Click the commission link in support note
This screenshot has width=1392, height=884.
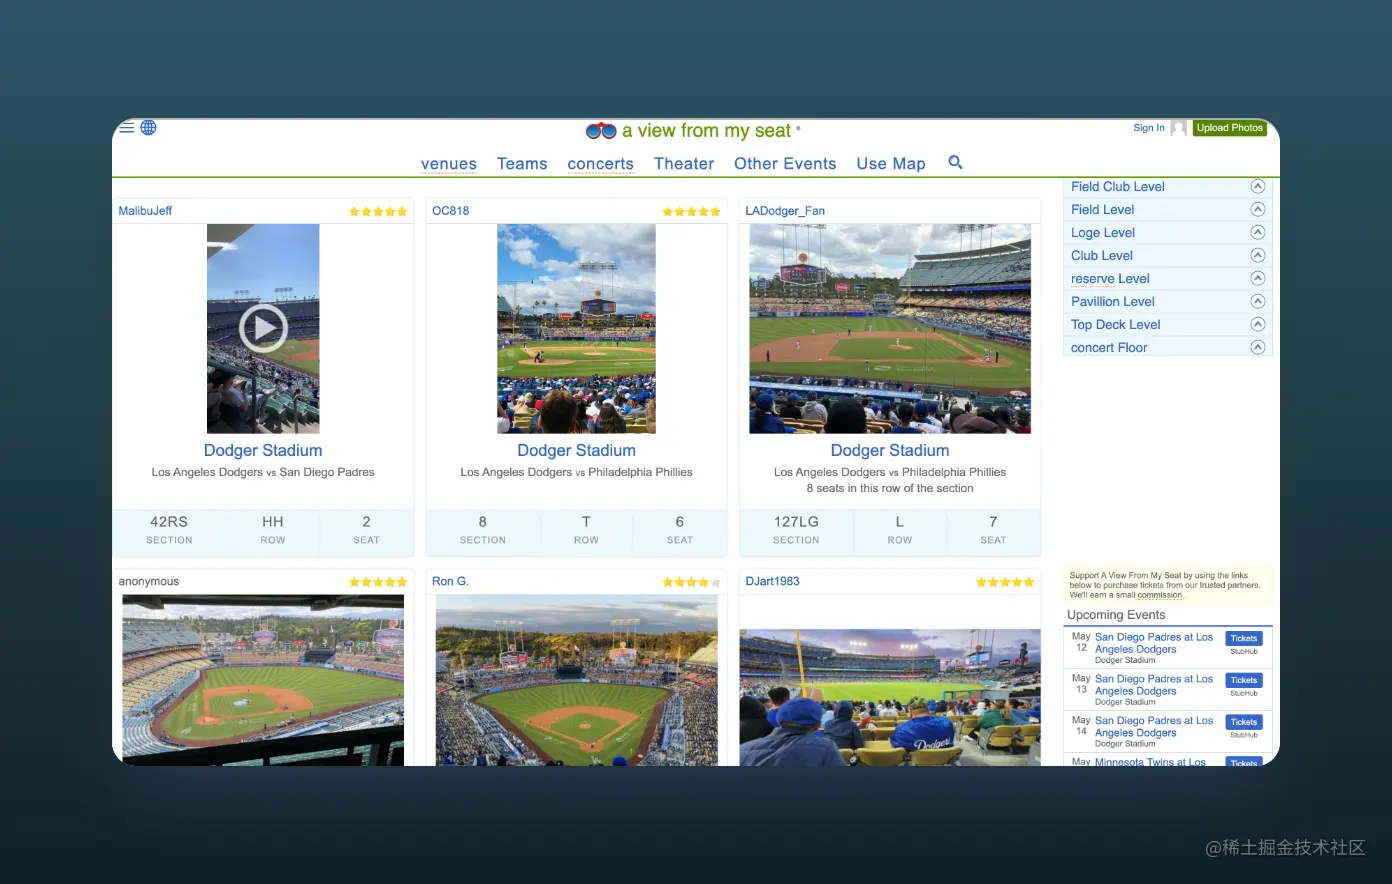pyautogui.click(x=1159, y=595)
